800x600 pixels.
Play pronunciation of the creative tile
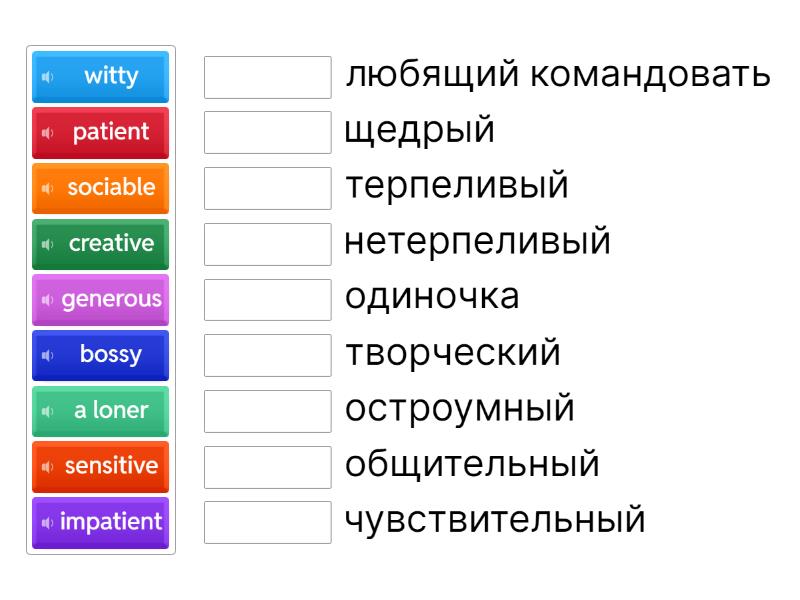47,244
